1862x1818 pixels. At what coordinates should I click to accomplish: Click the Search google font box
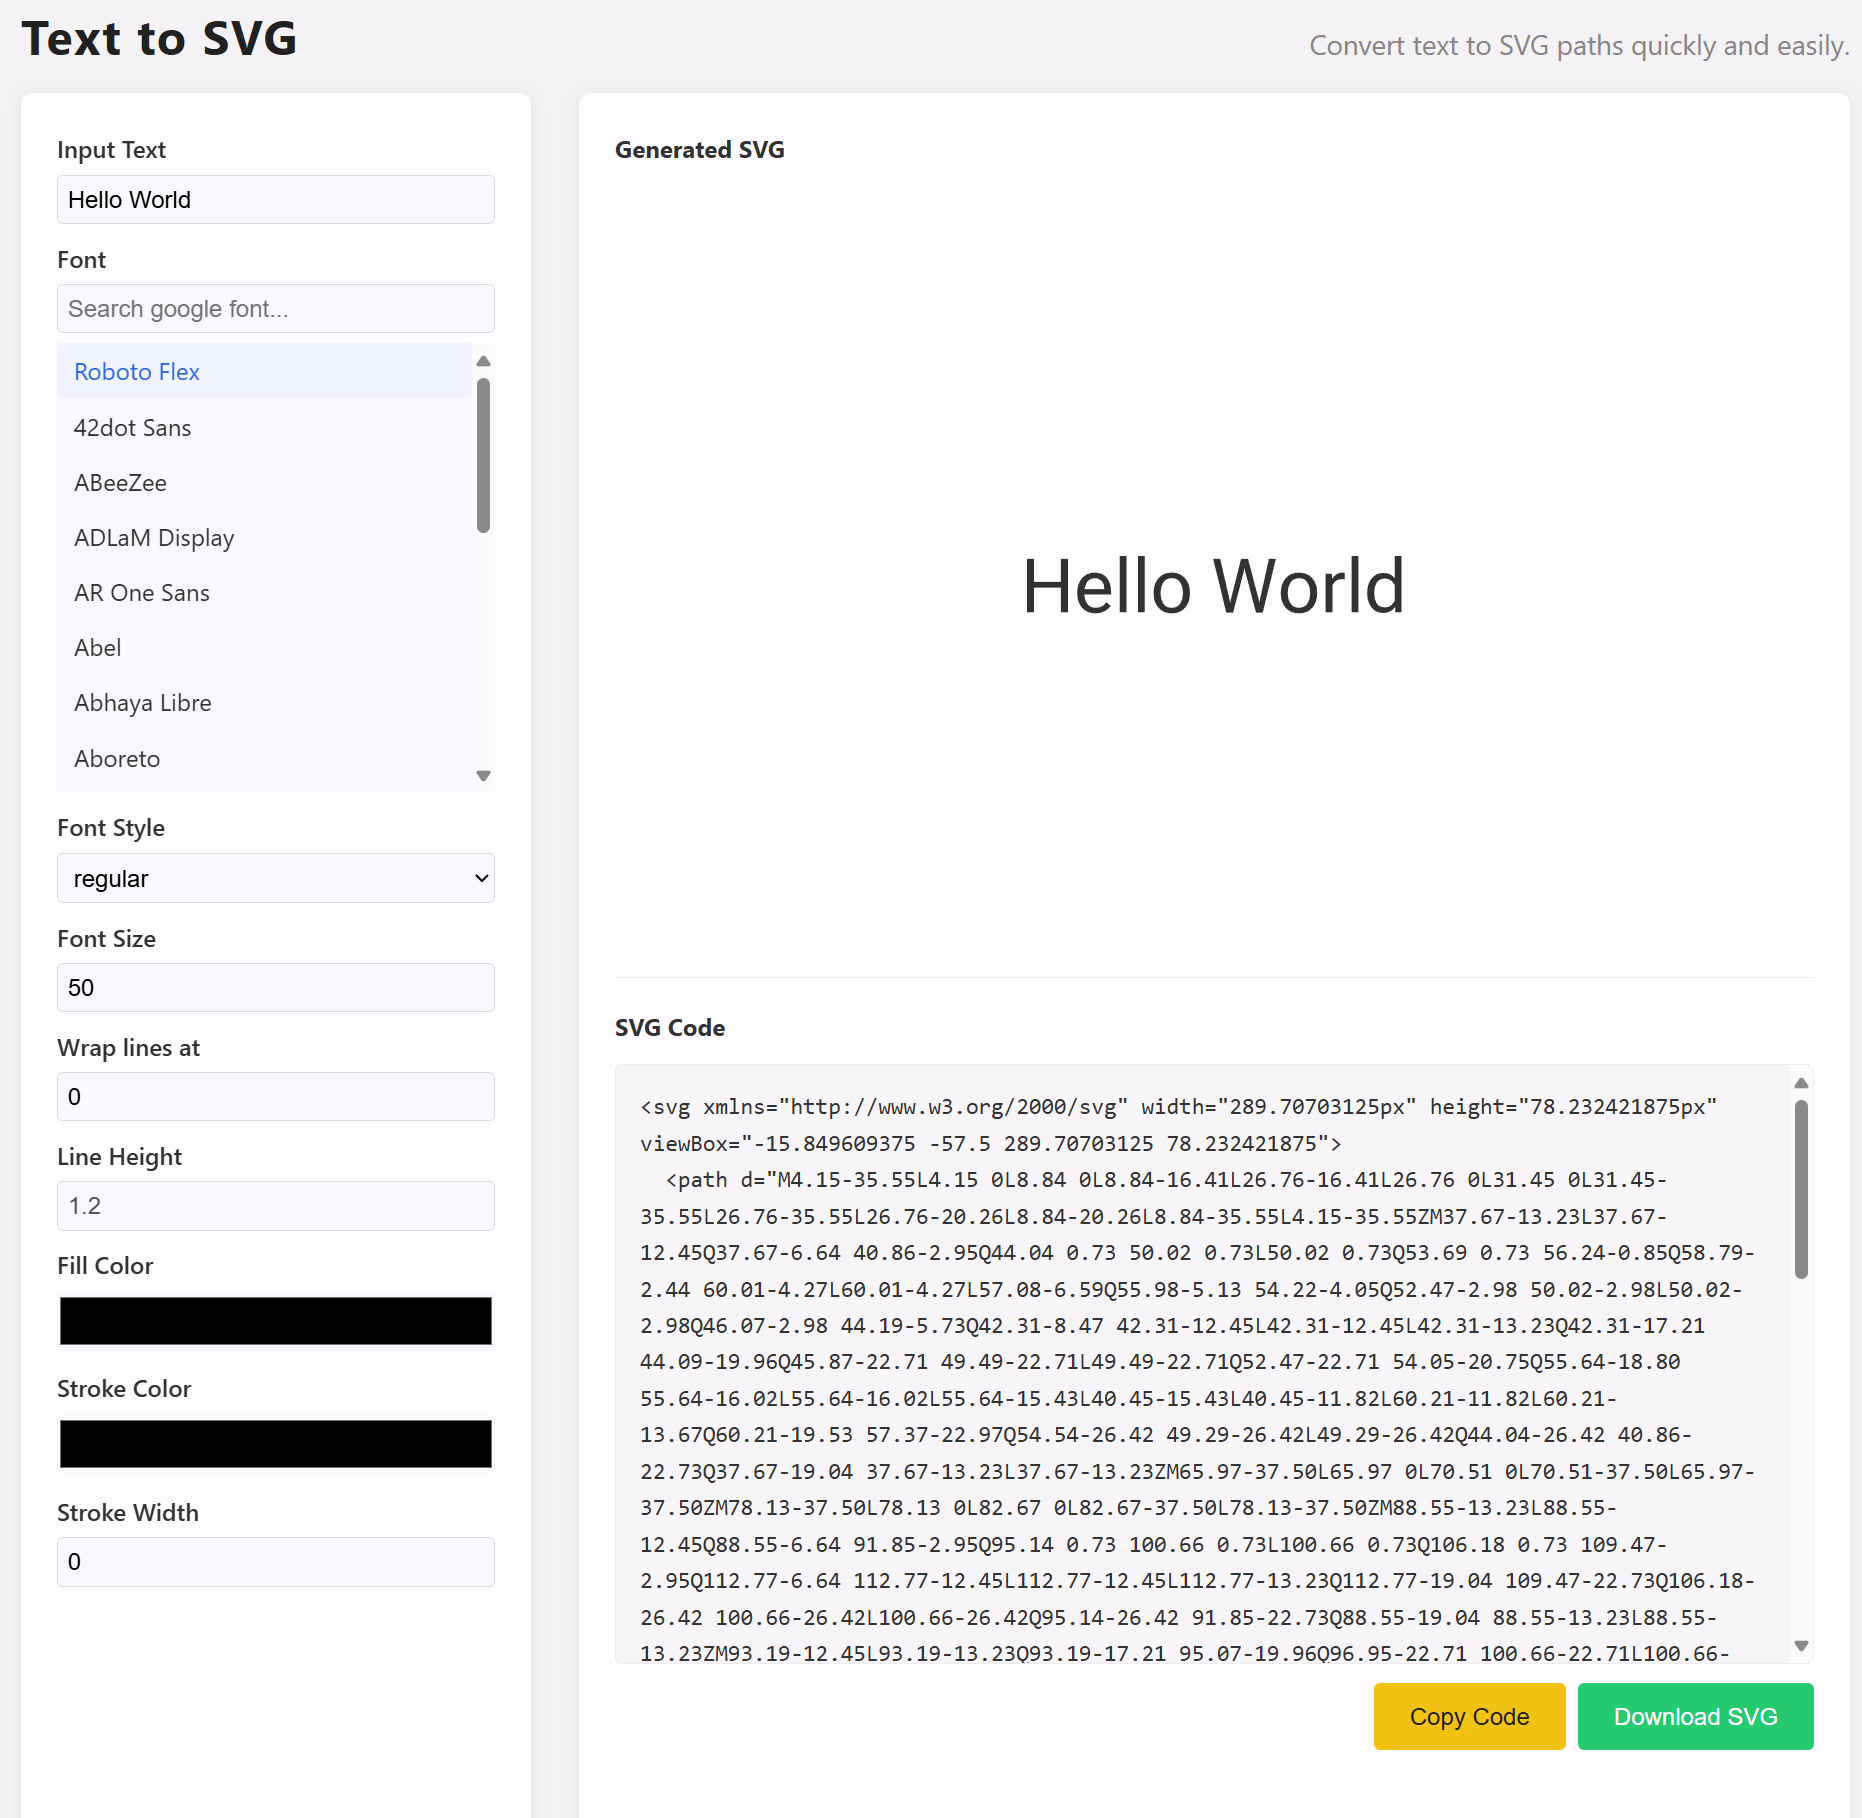click(x=276, y=309)
